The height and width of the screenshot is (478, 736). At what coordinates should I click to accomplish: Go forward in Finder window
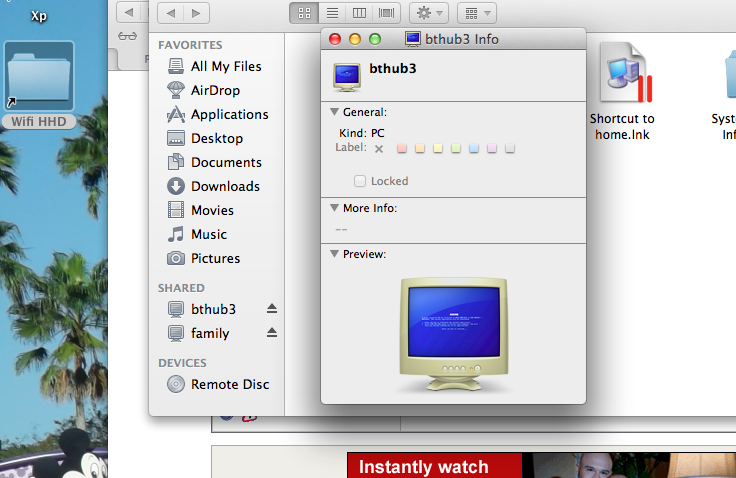click(x=196, y=13)
